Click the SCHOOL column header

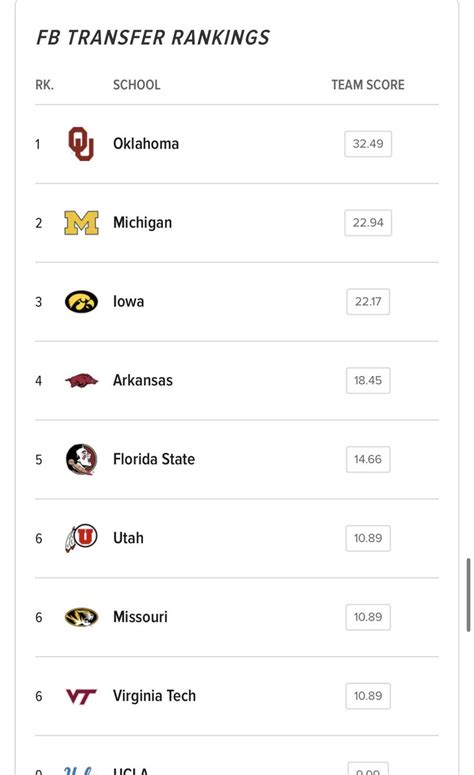136,85
